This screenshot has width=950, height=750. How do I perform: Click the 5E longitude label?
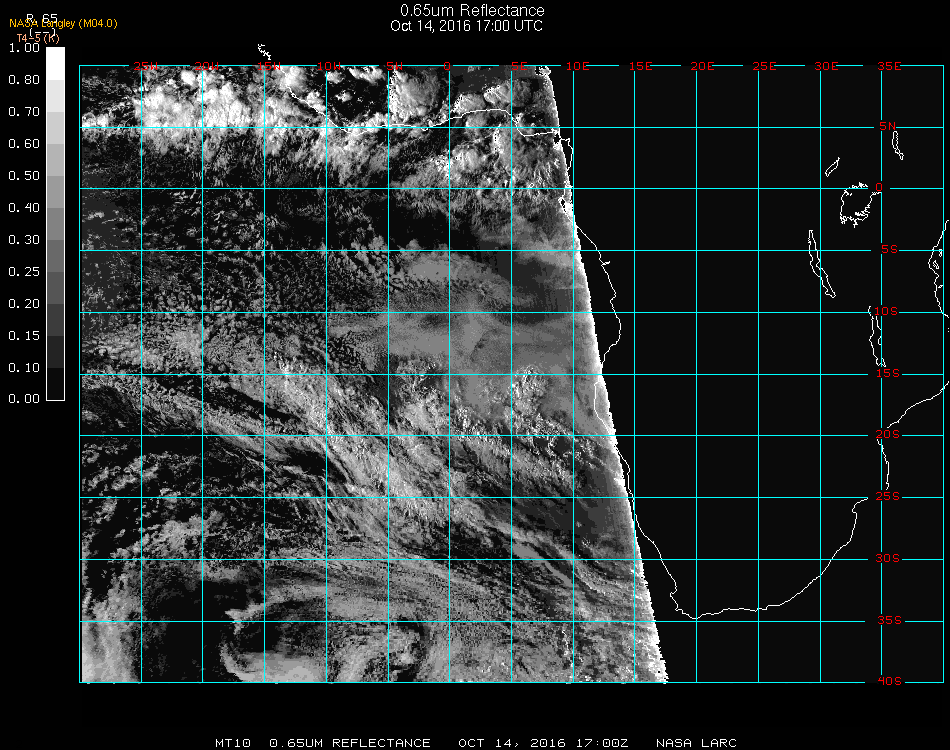(x=519, y=66)
